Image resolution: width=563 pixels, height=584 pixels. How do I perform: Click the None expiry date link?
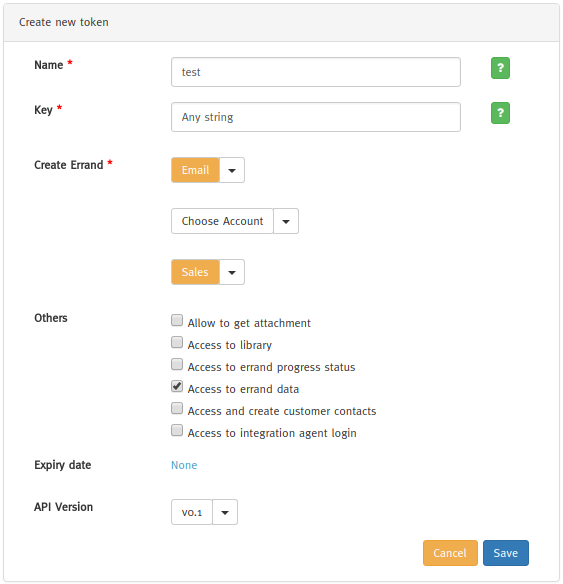184,465
